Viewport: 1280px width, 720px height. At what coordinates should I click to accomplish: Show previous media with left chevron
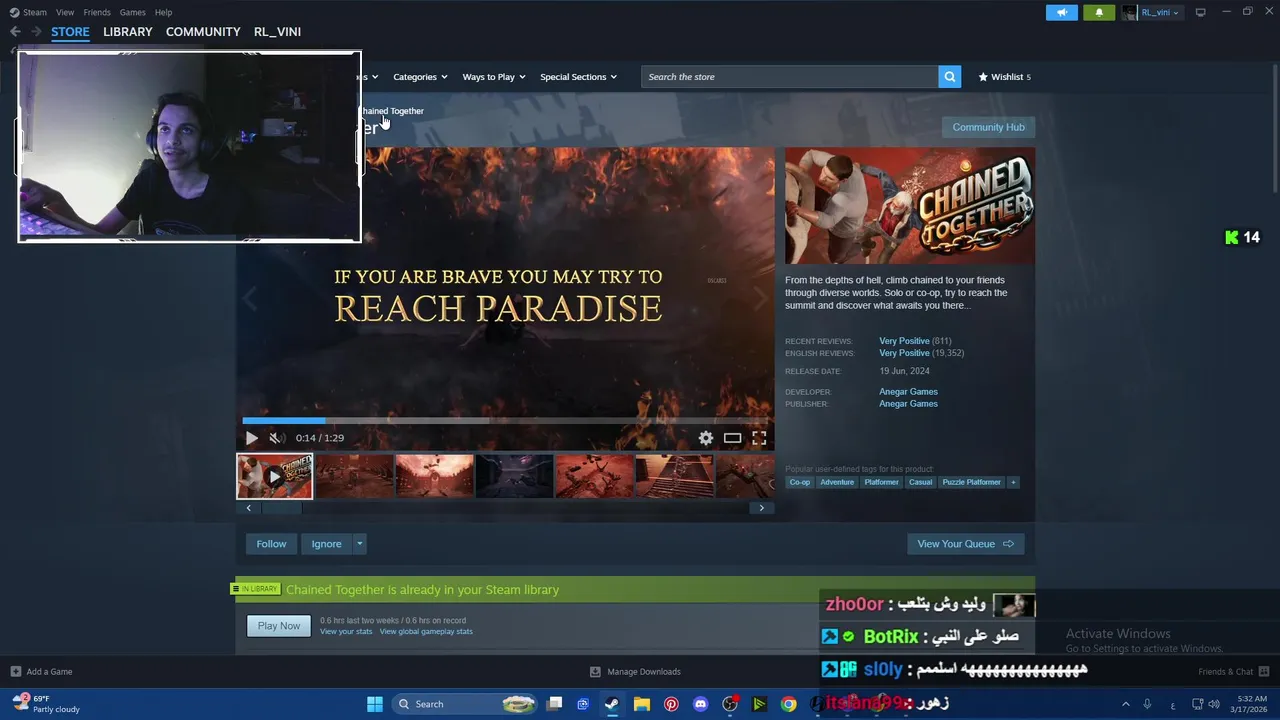click(249, 508)
